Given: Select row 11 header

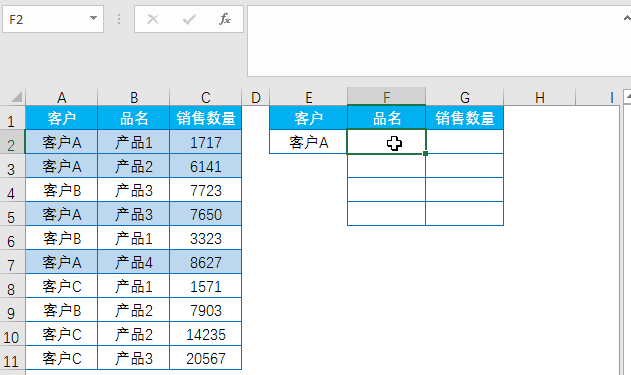Looking at the screenshot, I should coord(11,358).
